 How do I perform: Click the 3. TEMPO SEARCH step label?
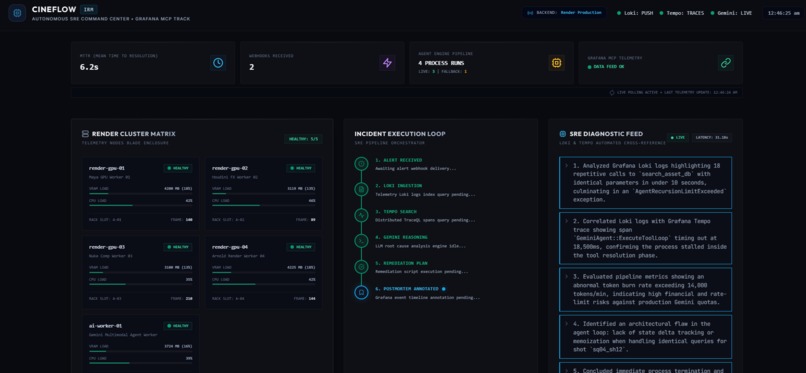396,211
